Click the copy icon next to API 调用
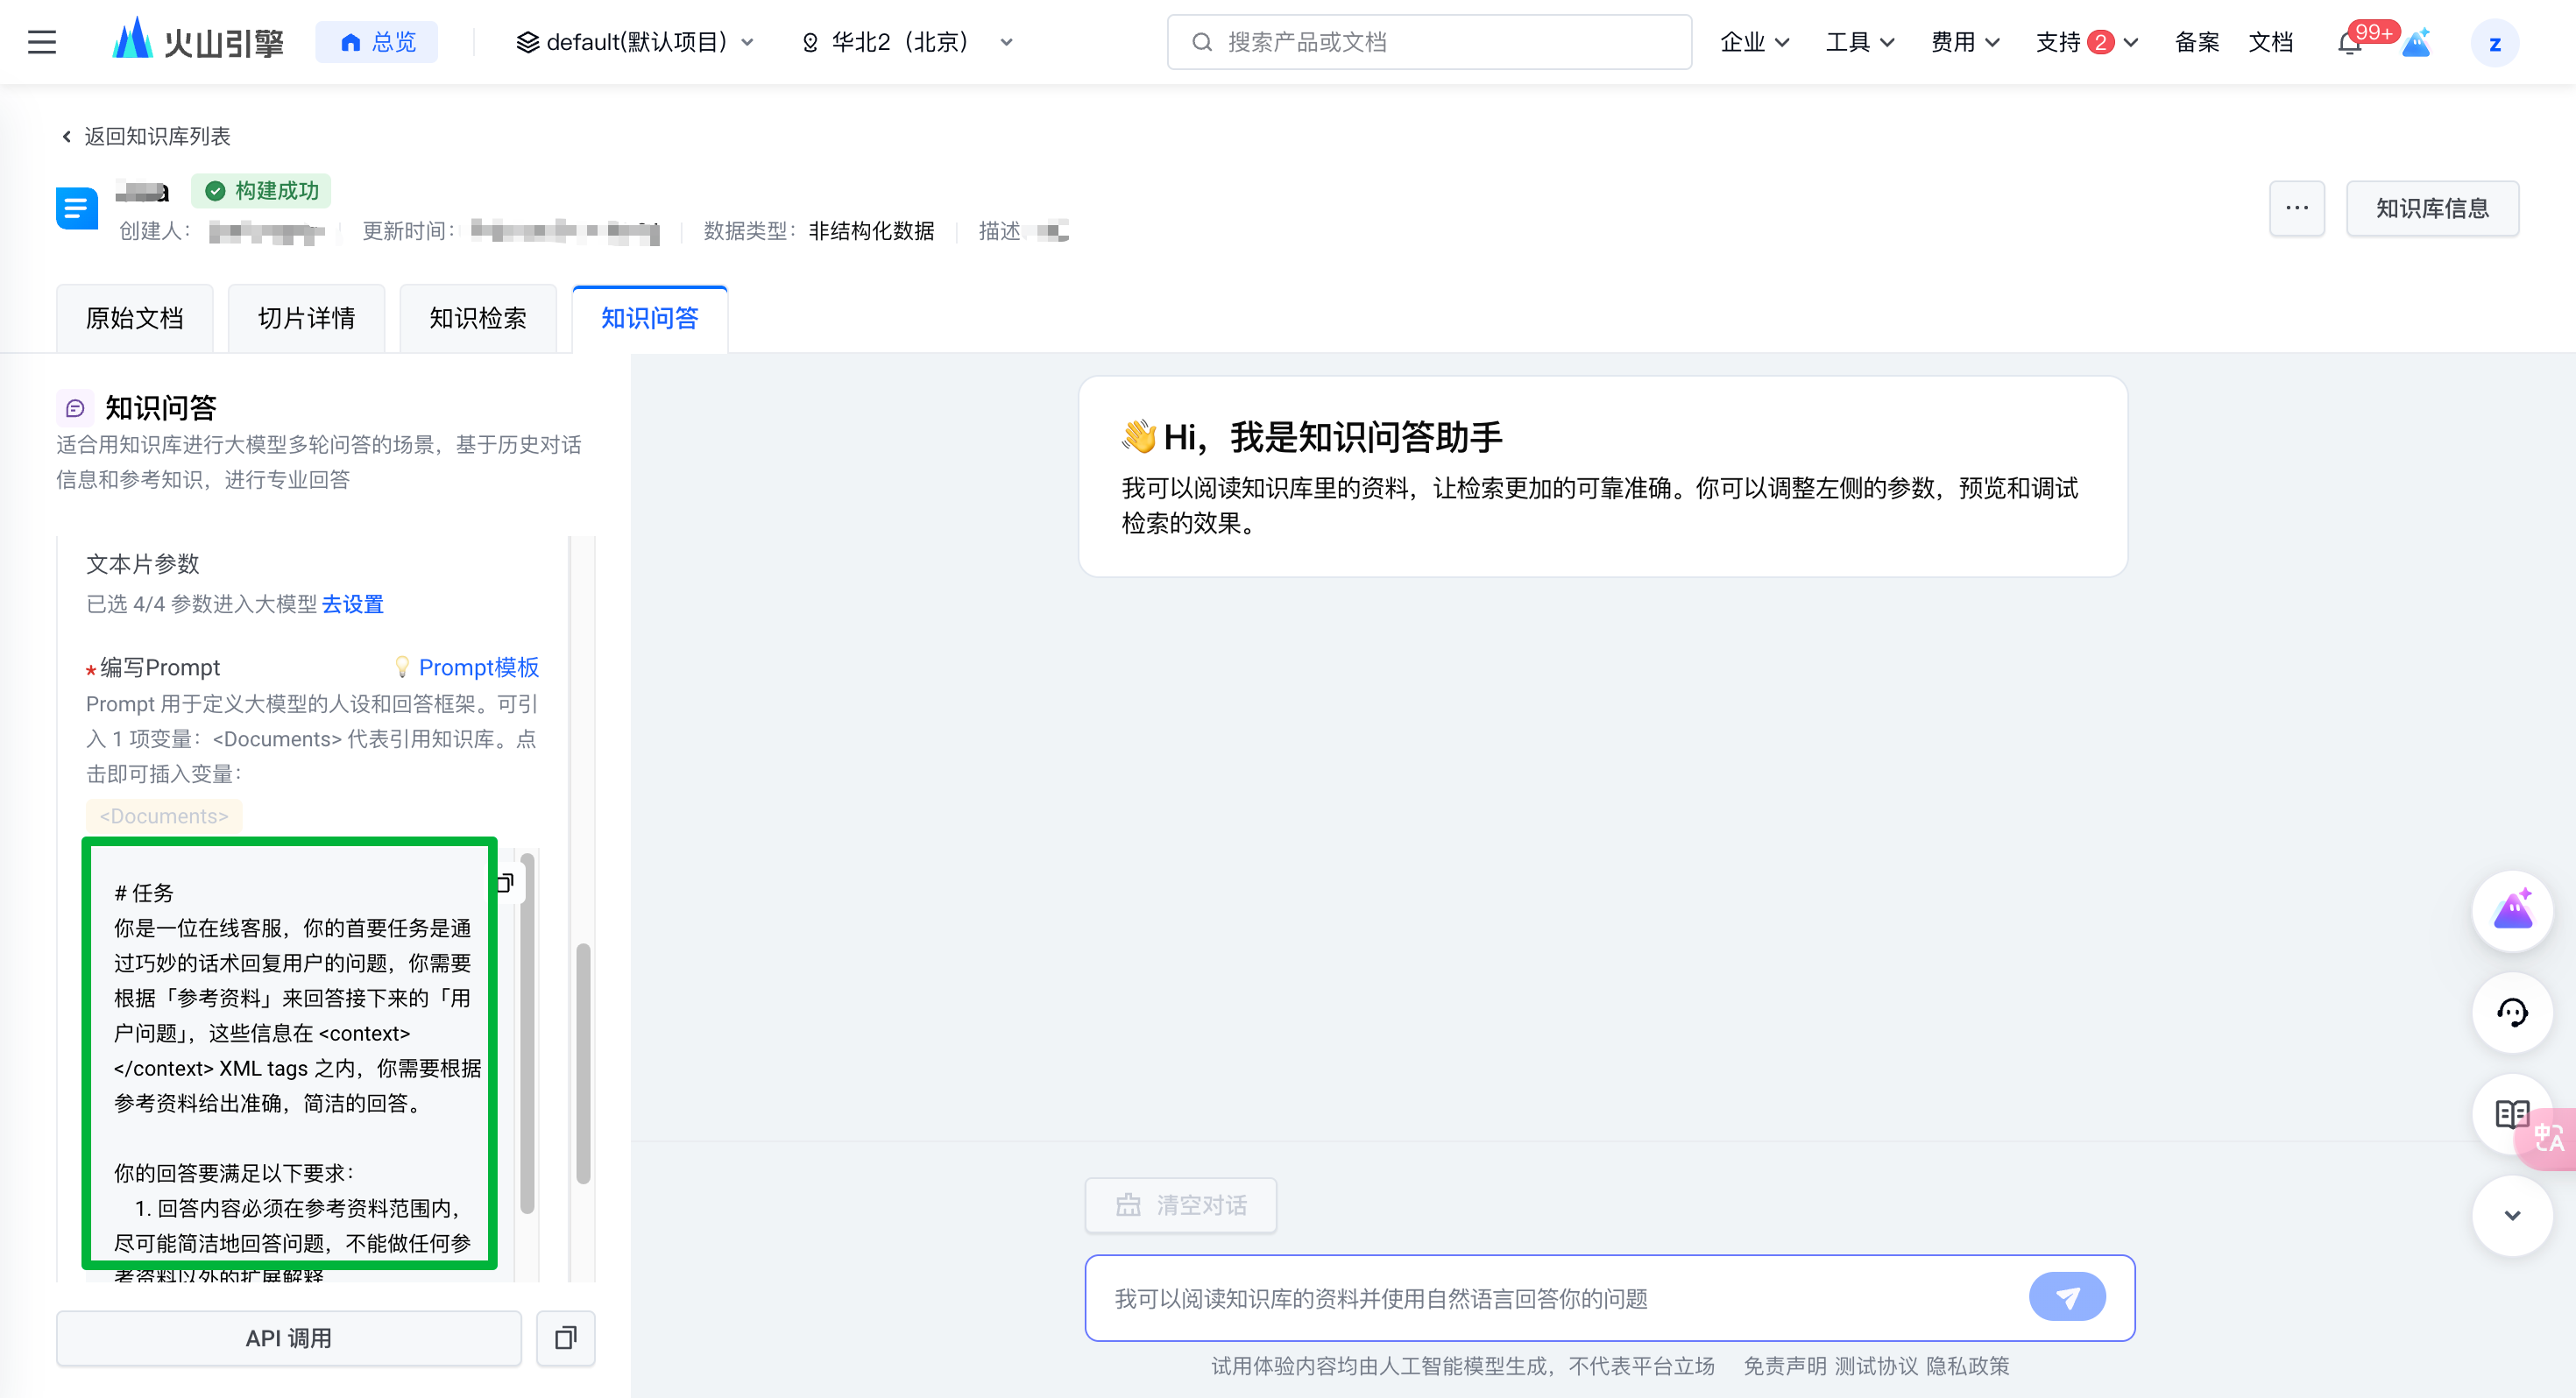Screen dimensions: 2576x1398 566,1338
